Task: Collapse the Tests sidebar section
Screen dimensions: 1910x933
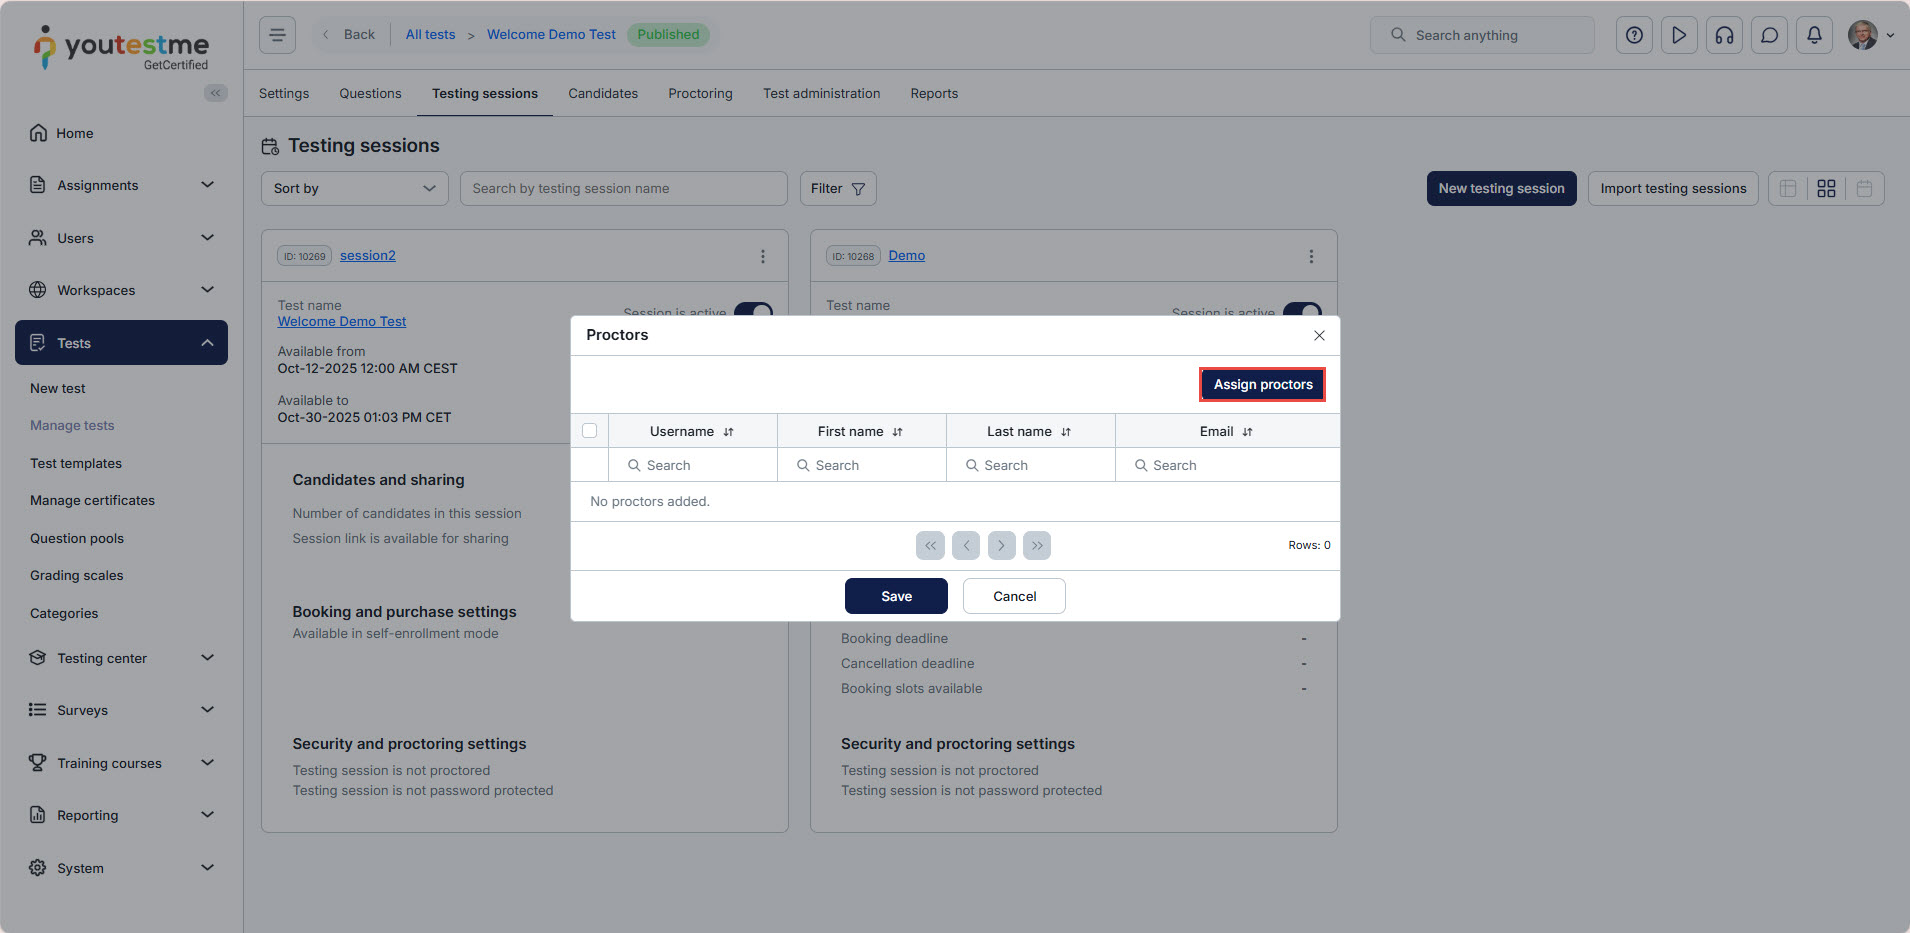Action: pos(206,343)
